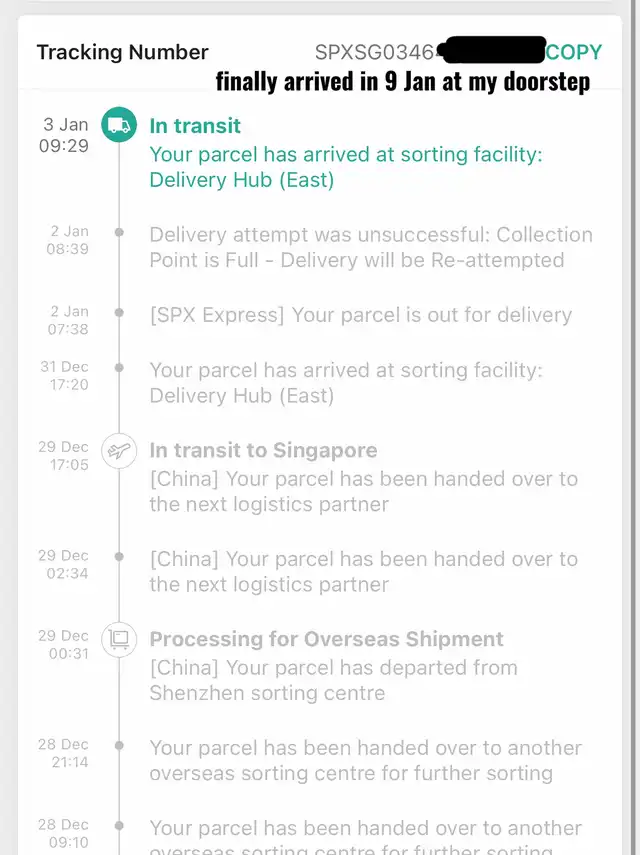Tap the 'Processing for Overseas Shipment' heading

(326, 639)
